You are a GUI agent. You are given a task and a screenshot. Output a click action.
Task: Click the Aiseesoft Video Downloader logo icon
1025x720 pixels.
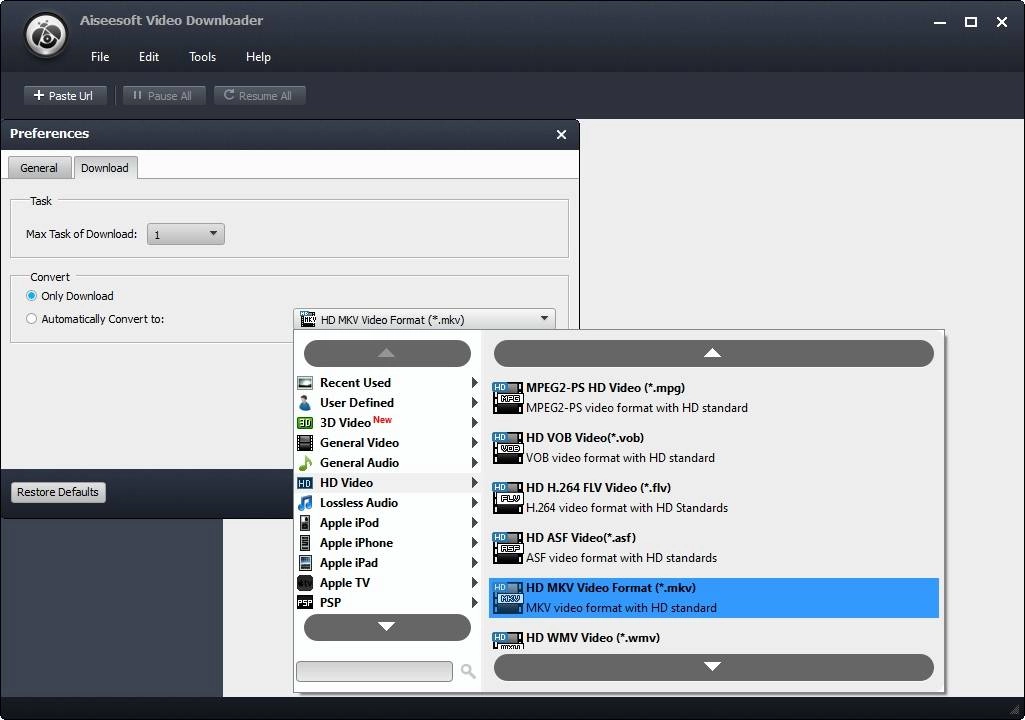(46, 35)
